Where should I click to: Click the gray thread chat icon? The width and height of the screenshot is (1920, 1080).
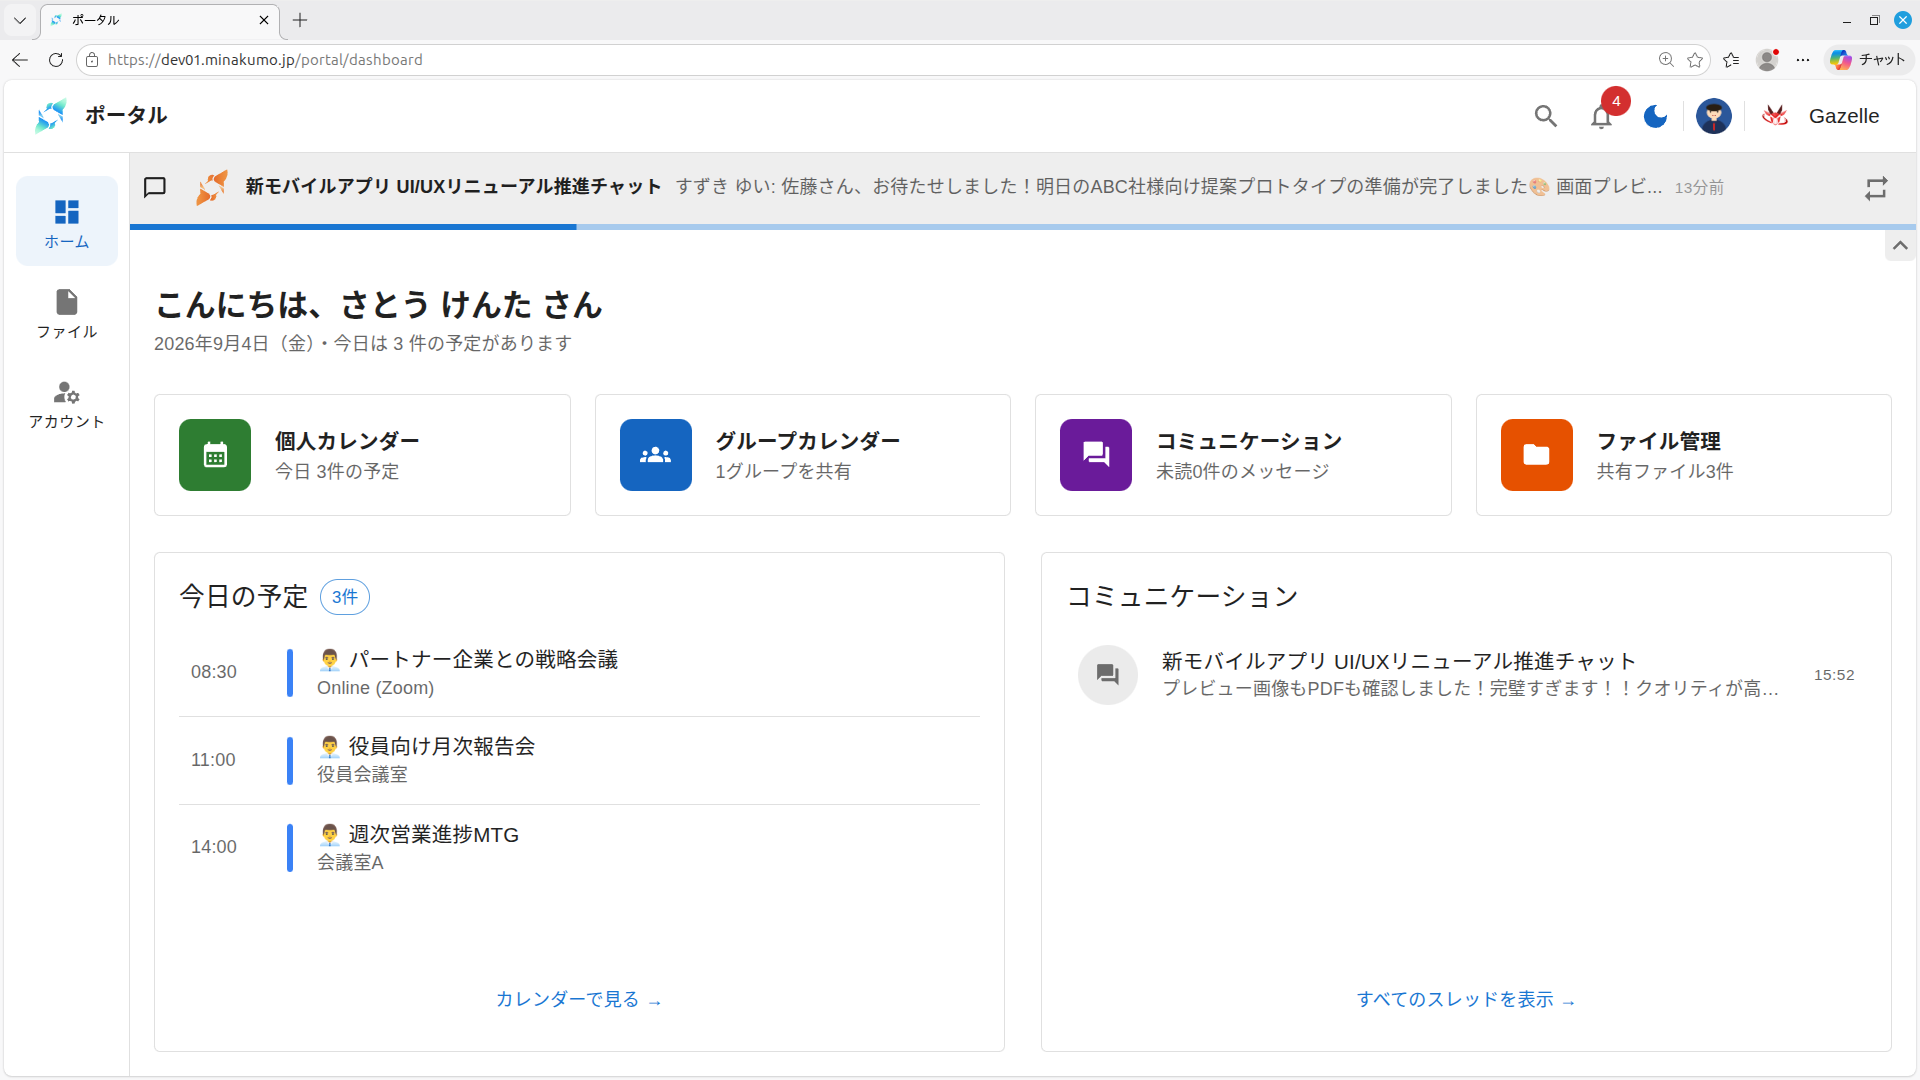[x=1107, y=675]
